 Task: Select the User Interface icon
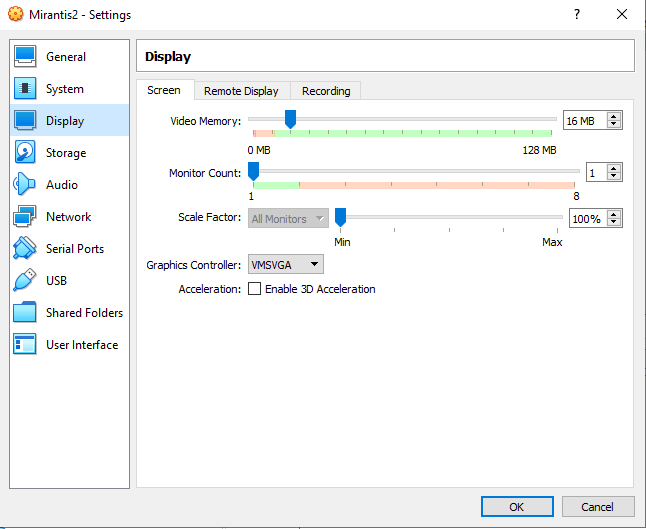coord(26,345)
